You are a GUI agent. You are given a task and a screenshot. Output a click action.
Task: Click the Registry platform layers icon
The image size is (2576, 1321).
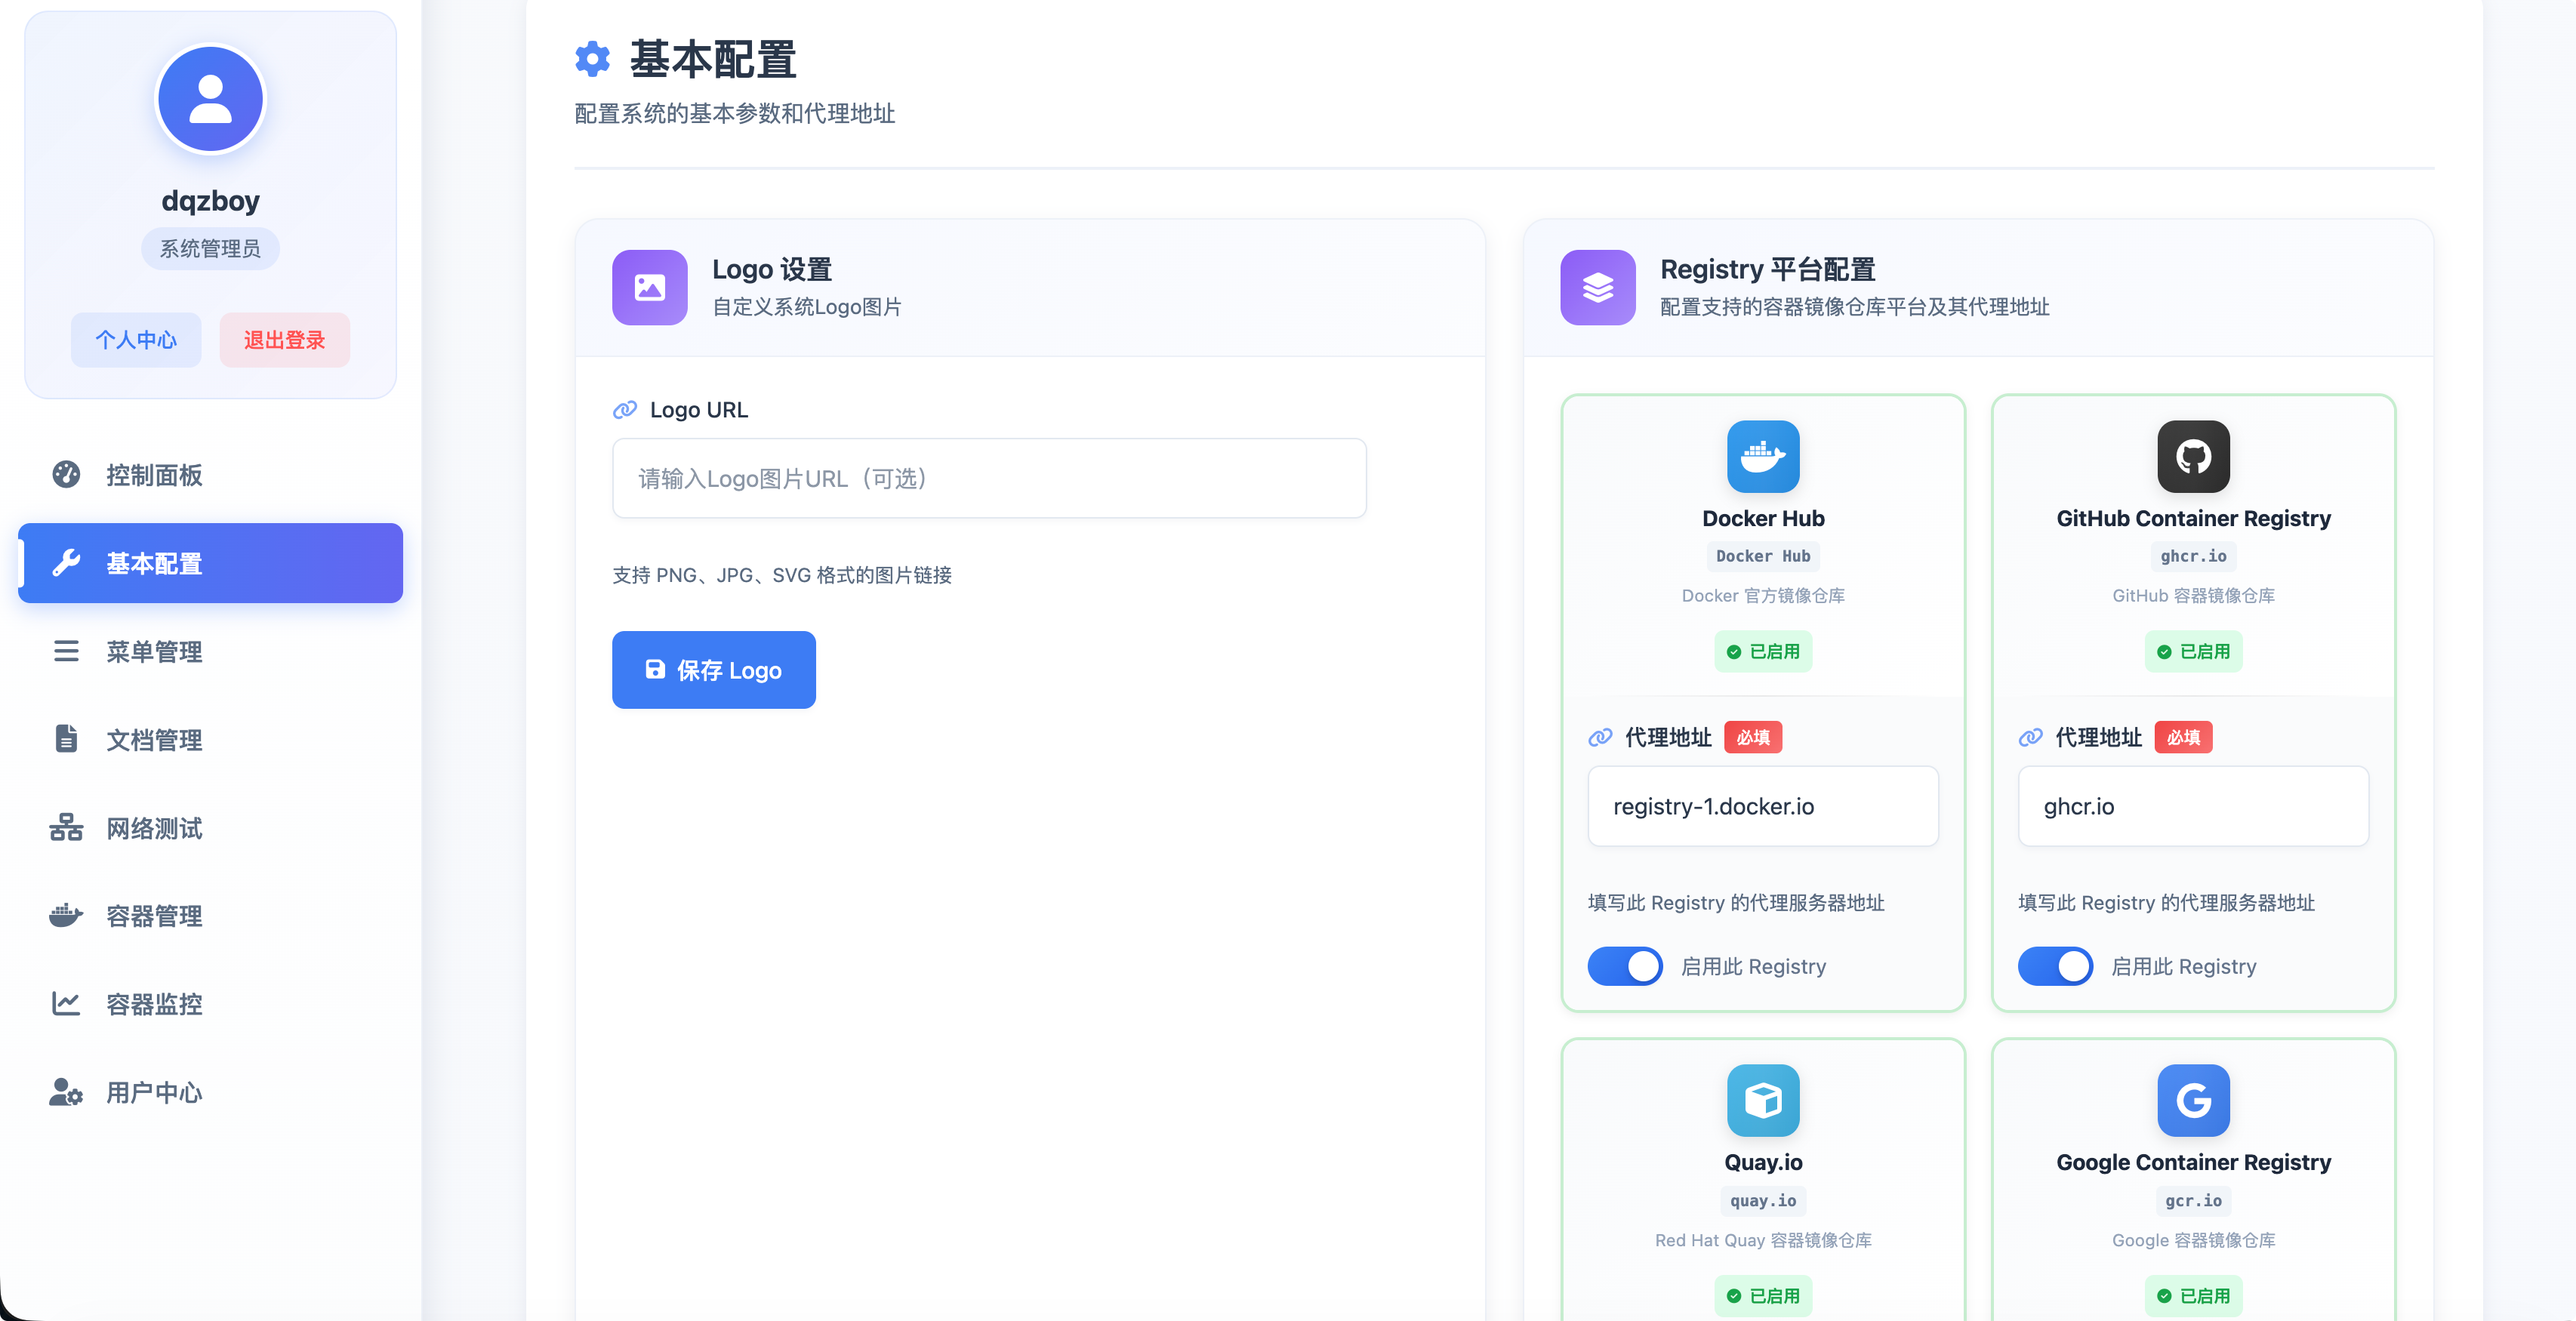1597,288
